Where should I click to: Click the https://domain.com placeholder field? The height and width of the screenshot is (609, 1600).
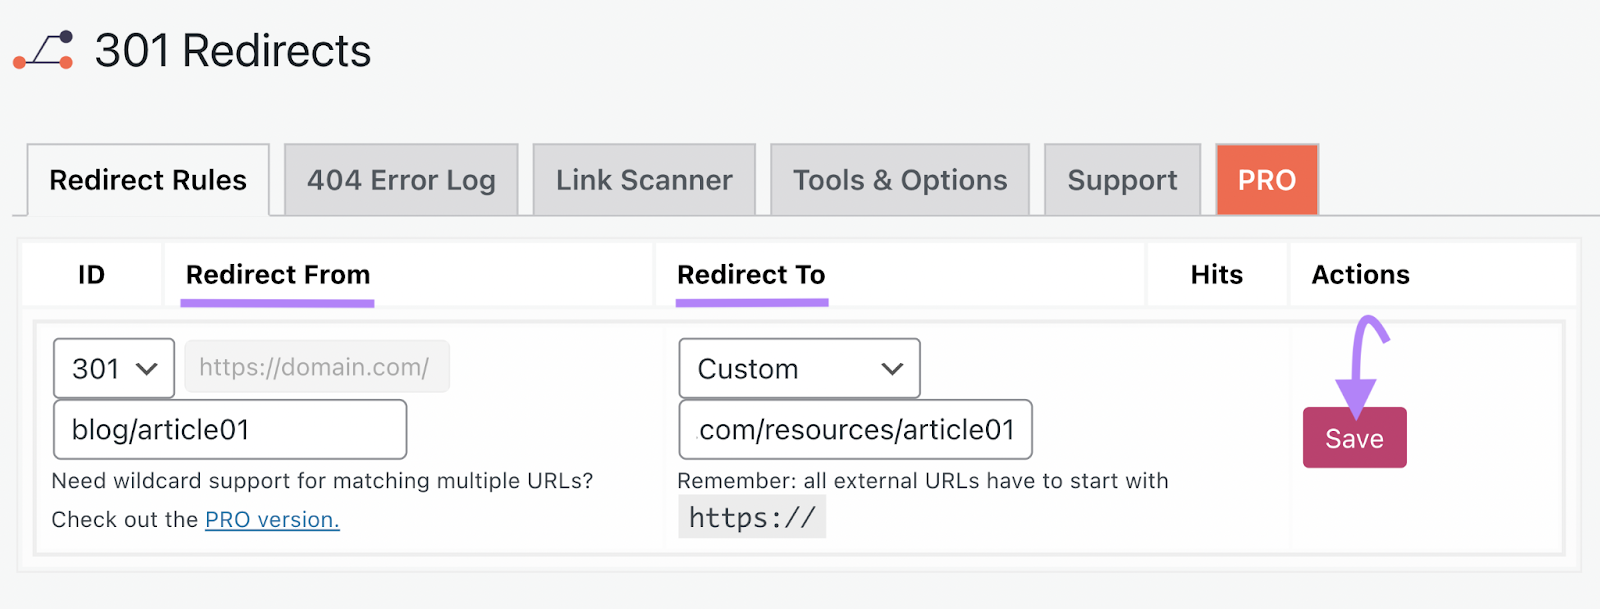click(x=316, y=366)
